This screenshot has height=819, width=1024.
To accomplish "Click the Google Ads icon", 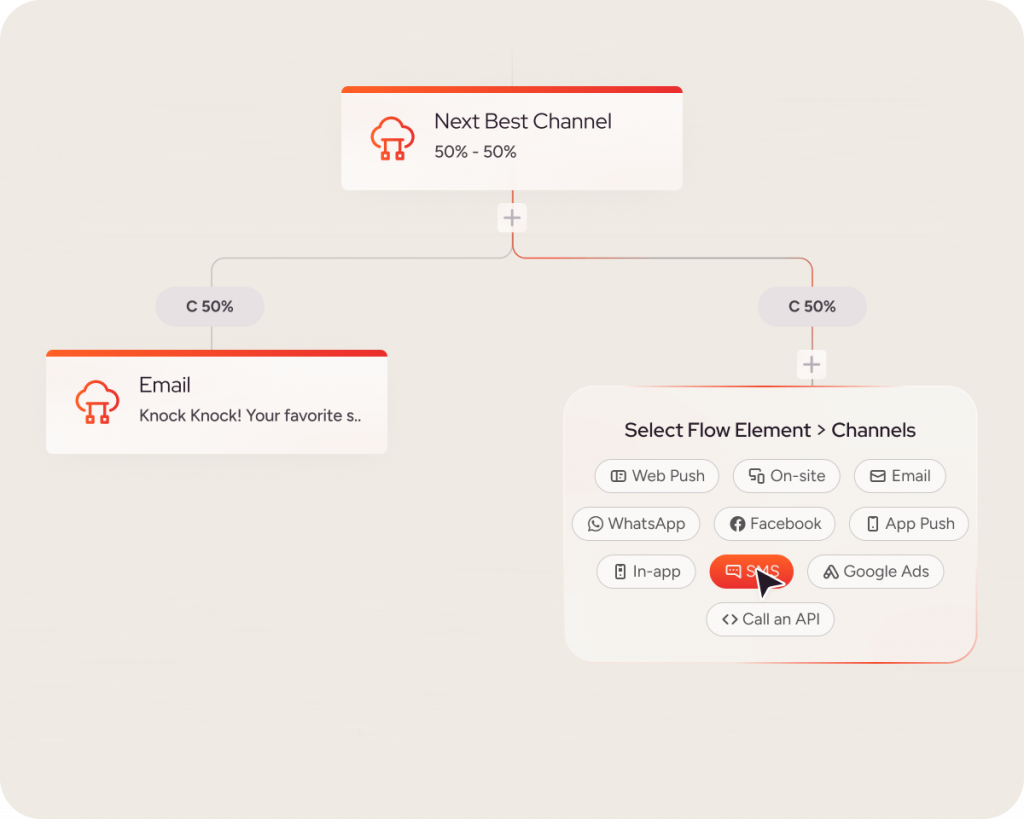I will [832, 571].
